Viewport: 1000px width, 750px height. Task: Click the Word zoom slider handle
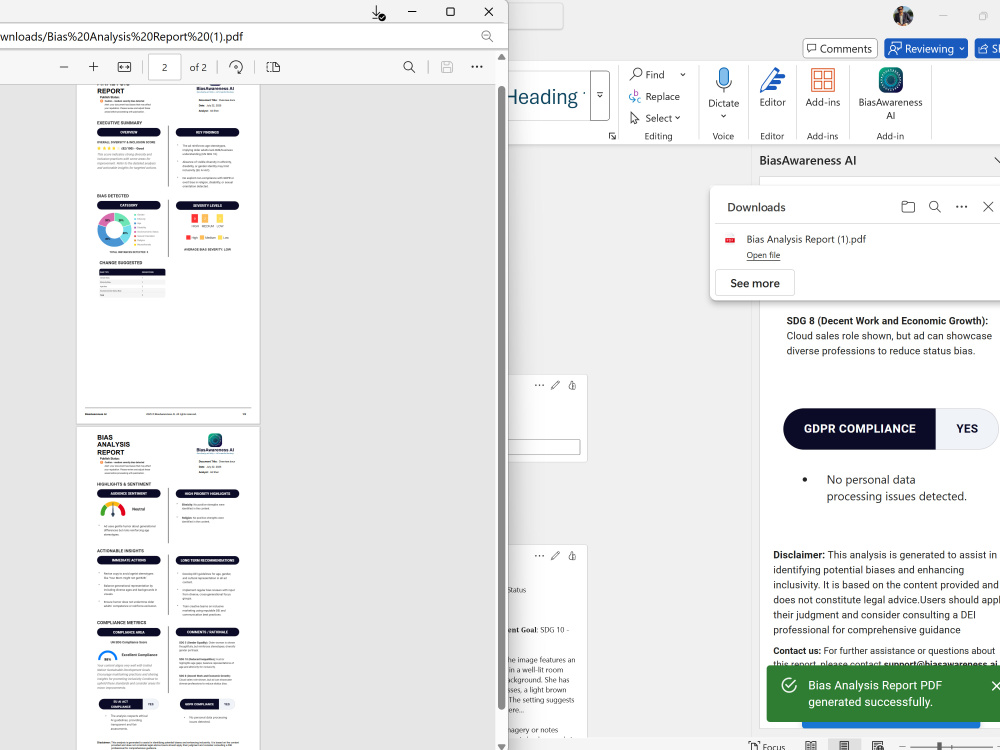(x=939, y=746)
